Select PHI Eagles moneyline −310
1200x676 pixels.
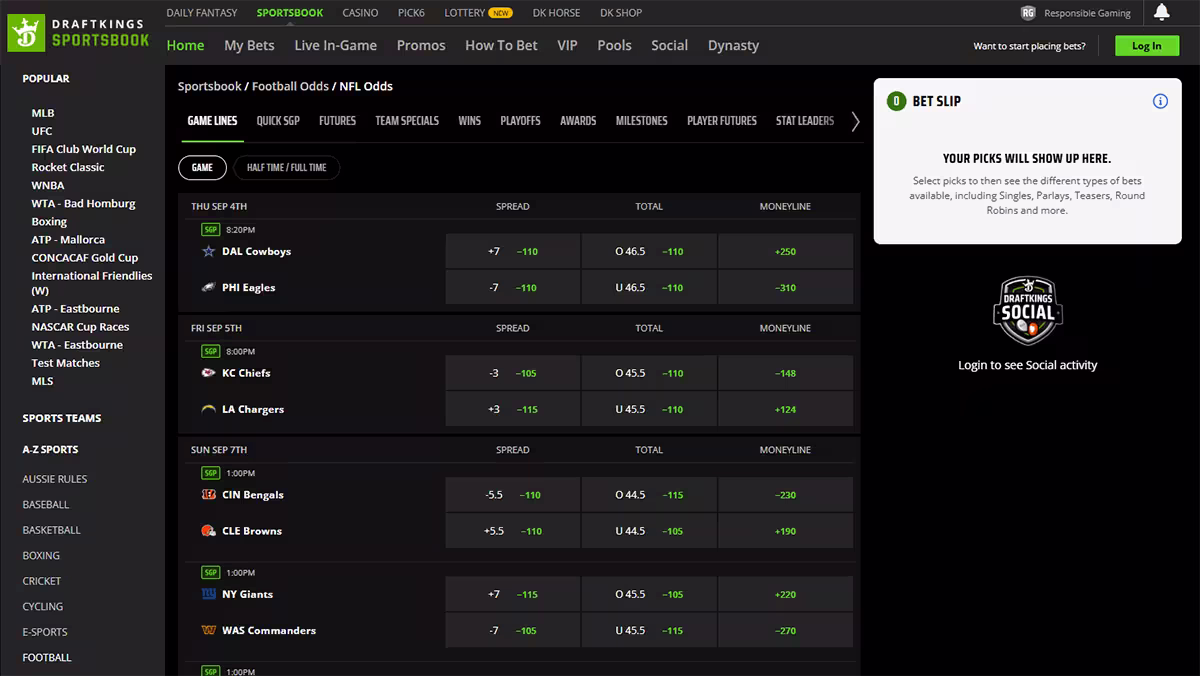click(x=785, y=287)
